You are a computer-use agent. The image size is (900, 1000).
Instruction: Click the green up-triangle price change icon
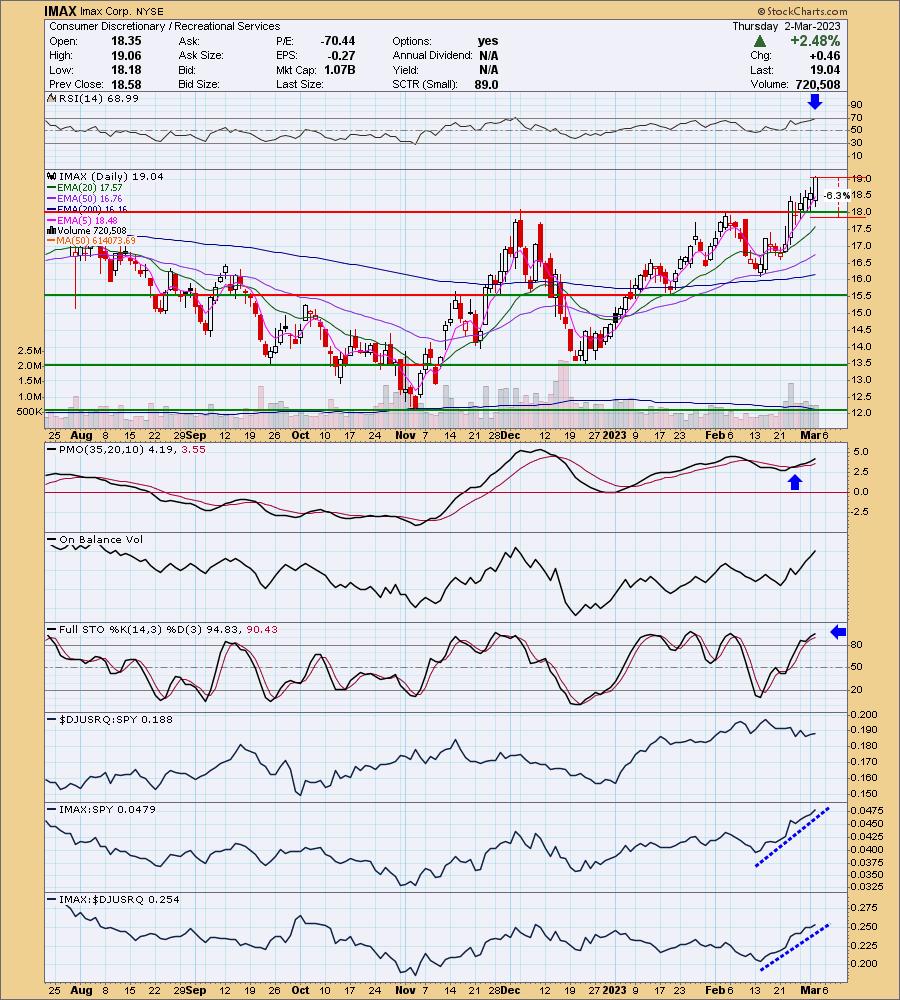click(760, 41)
